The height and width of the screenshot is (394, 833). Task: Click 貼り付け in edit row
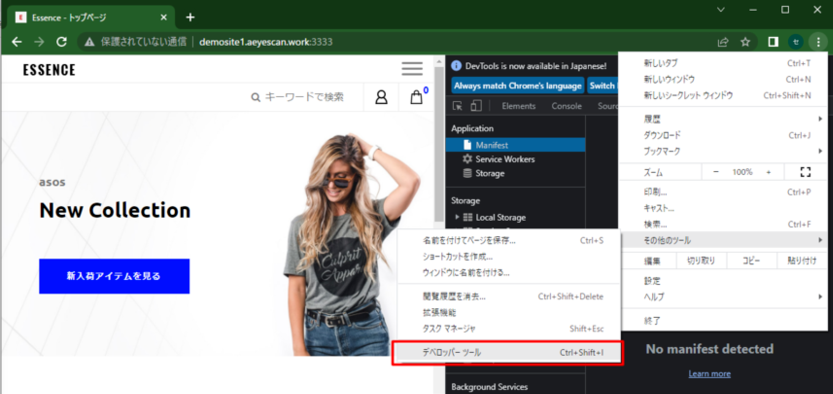[x=802, y=261]
